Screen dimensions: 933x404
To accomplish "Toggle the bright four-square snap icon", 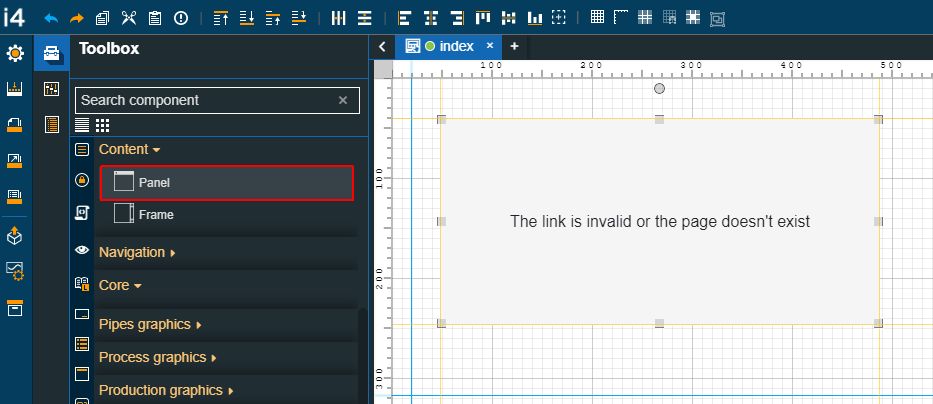I will pyautogui.click(x=693, y=17).
